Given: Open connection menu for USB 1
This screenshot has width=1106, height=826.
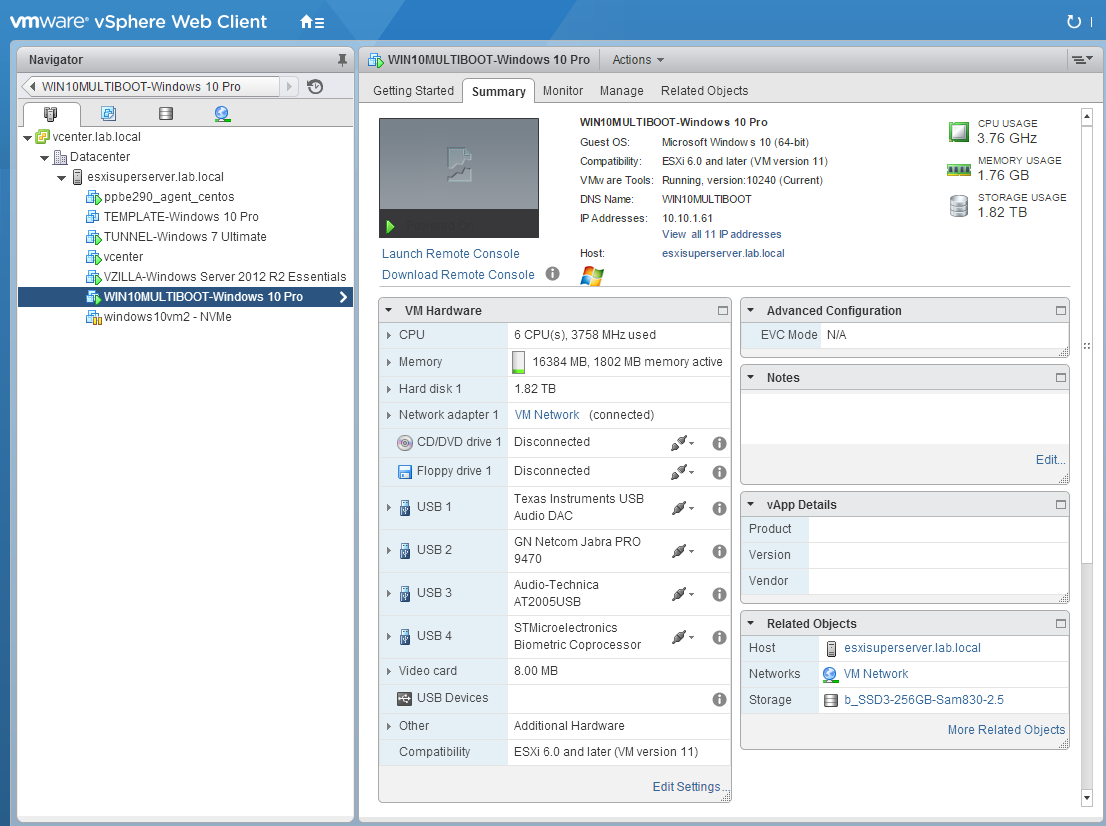Looking at the screenshot, I should 682,507.
